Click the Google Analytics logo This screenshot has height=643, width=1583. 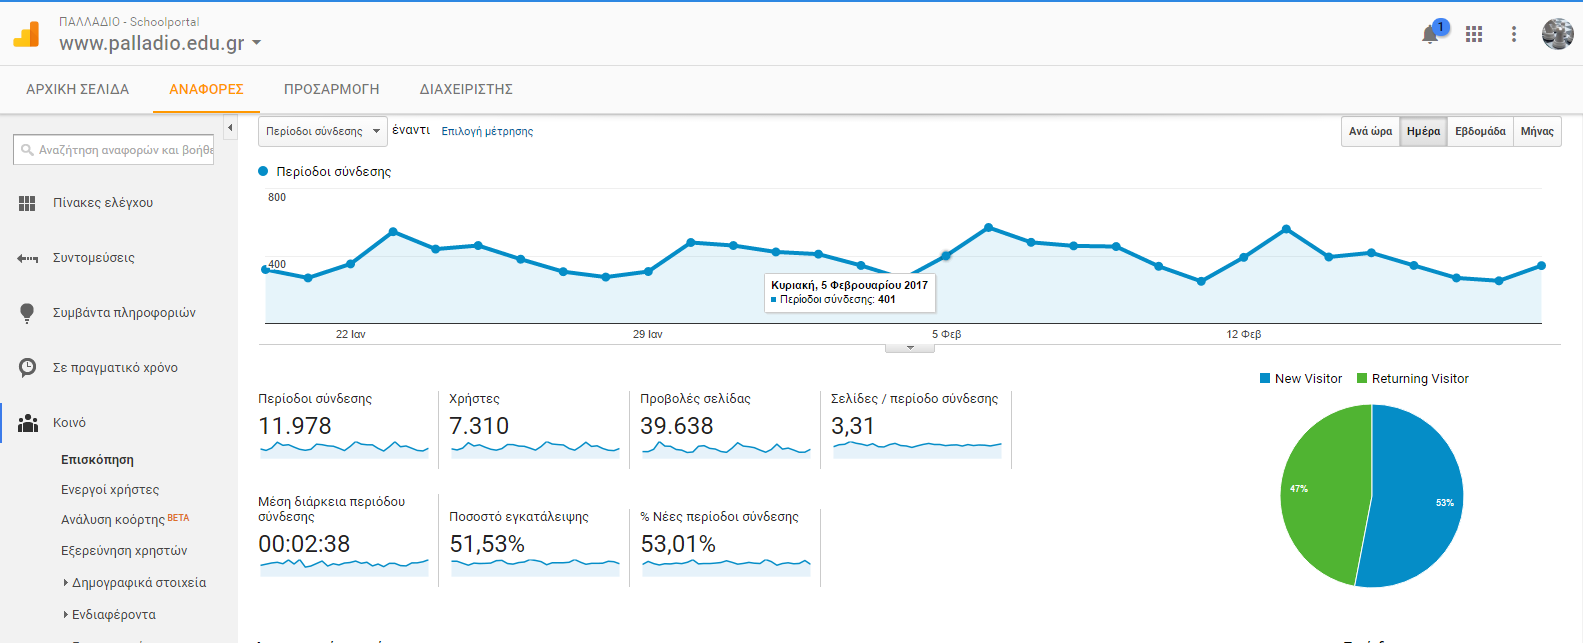(x=26, y=35)
